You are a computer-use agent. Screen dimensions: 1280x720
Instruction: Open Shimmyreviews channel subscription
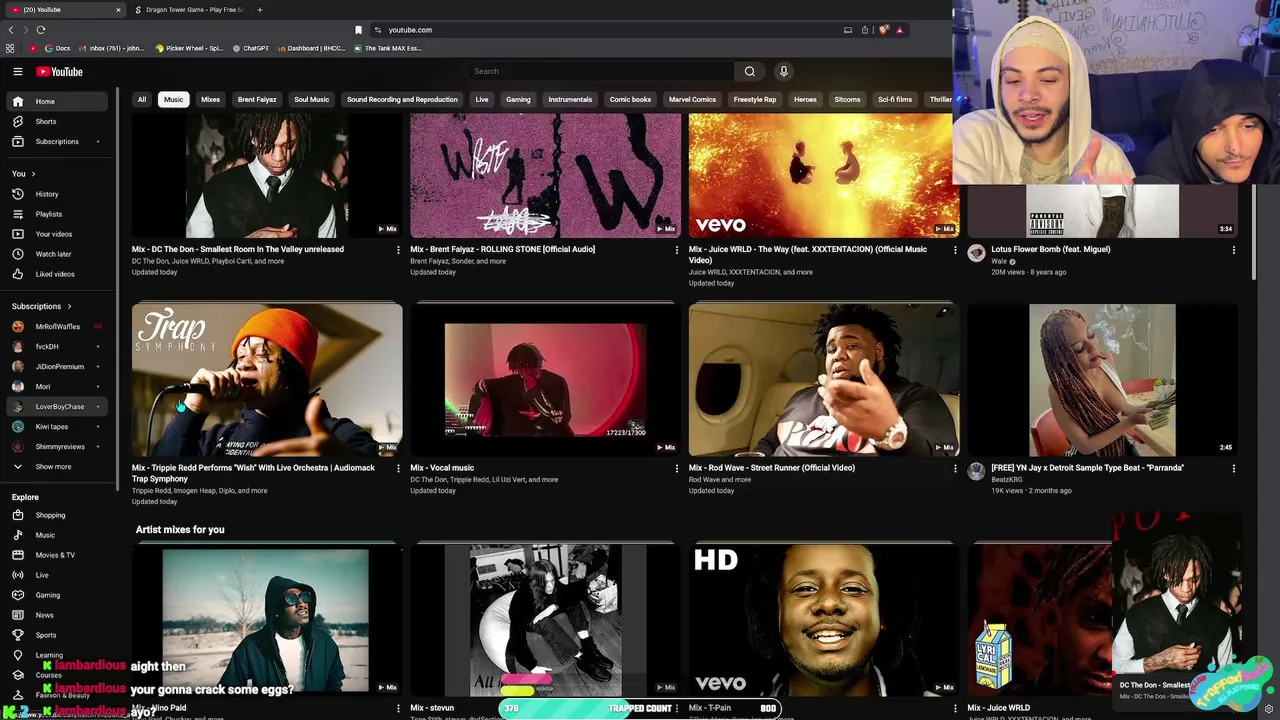pyautogui.click(x=57, y=446)
